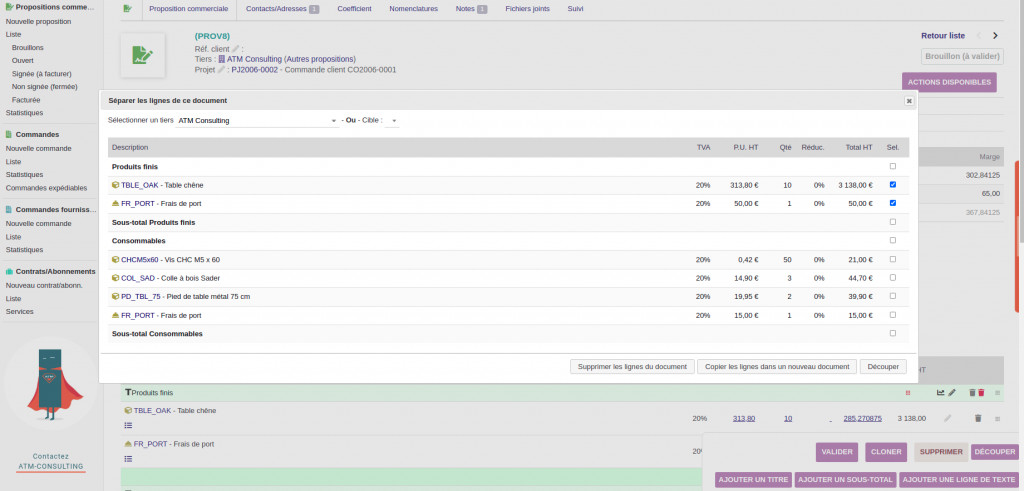
Task: Tick the Consommables section checkbox
Action: point(892,241)
